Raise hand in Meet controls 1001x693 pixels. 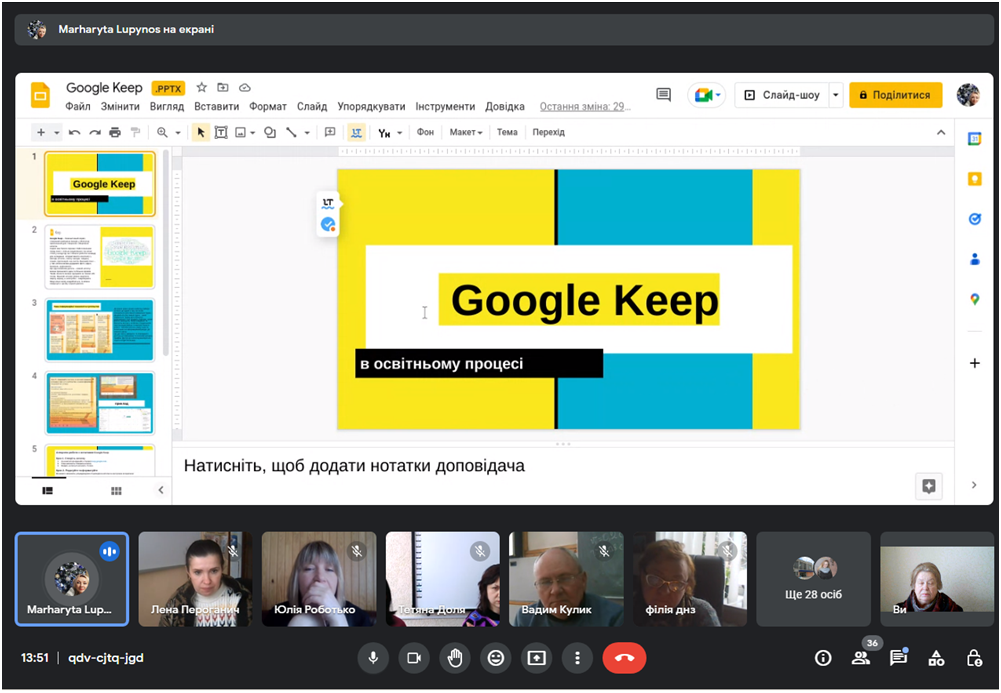(x=455, y=658)
